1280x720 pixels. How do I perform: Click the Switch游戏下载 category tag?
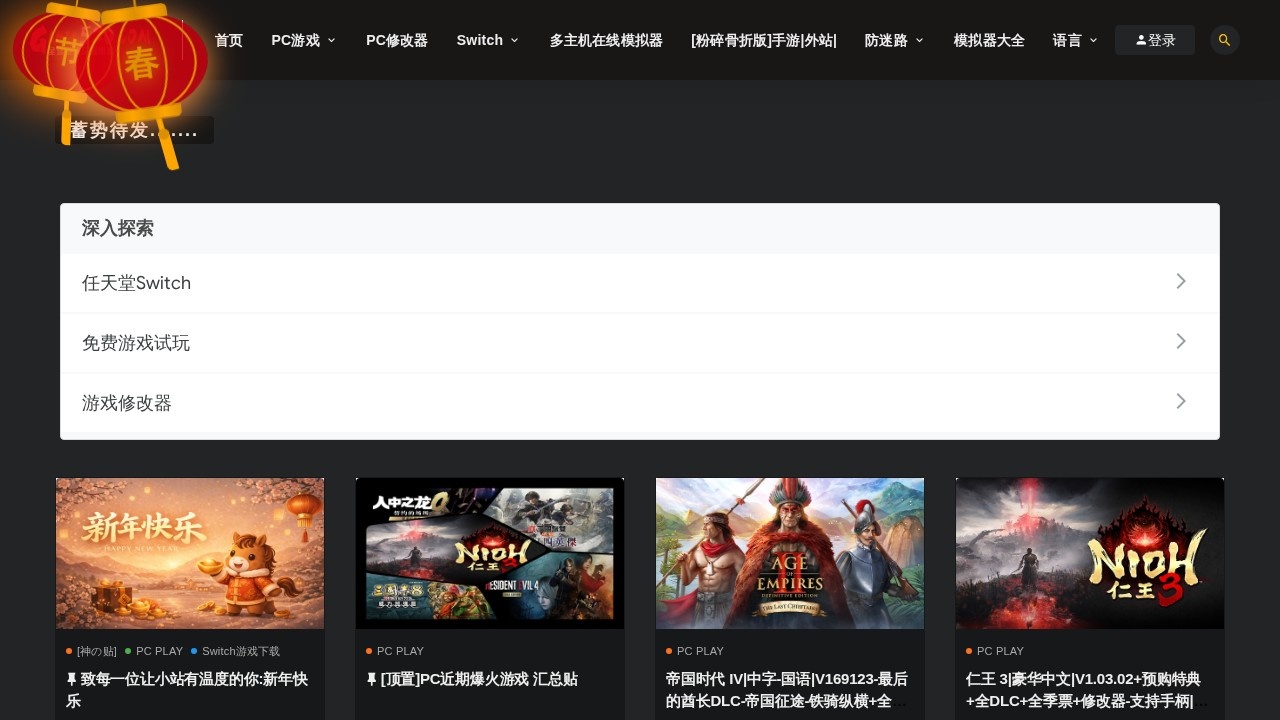click(x=240, y=651)
